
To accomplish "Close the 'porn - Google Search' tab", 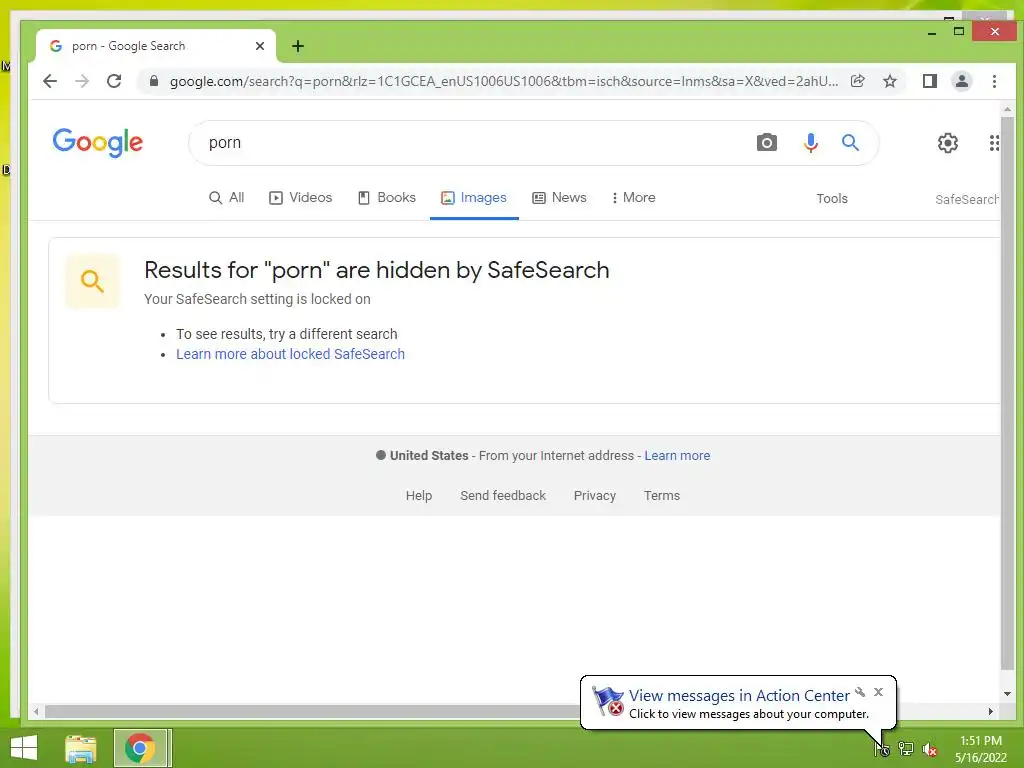I will (260, 46).
